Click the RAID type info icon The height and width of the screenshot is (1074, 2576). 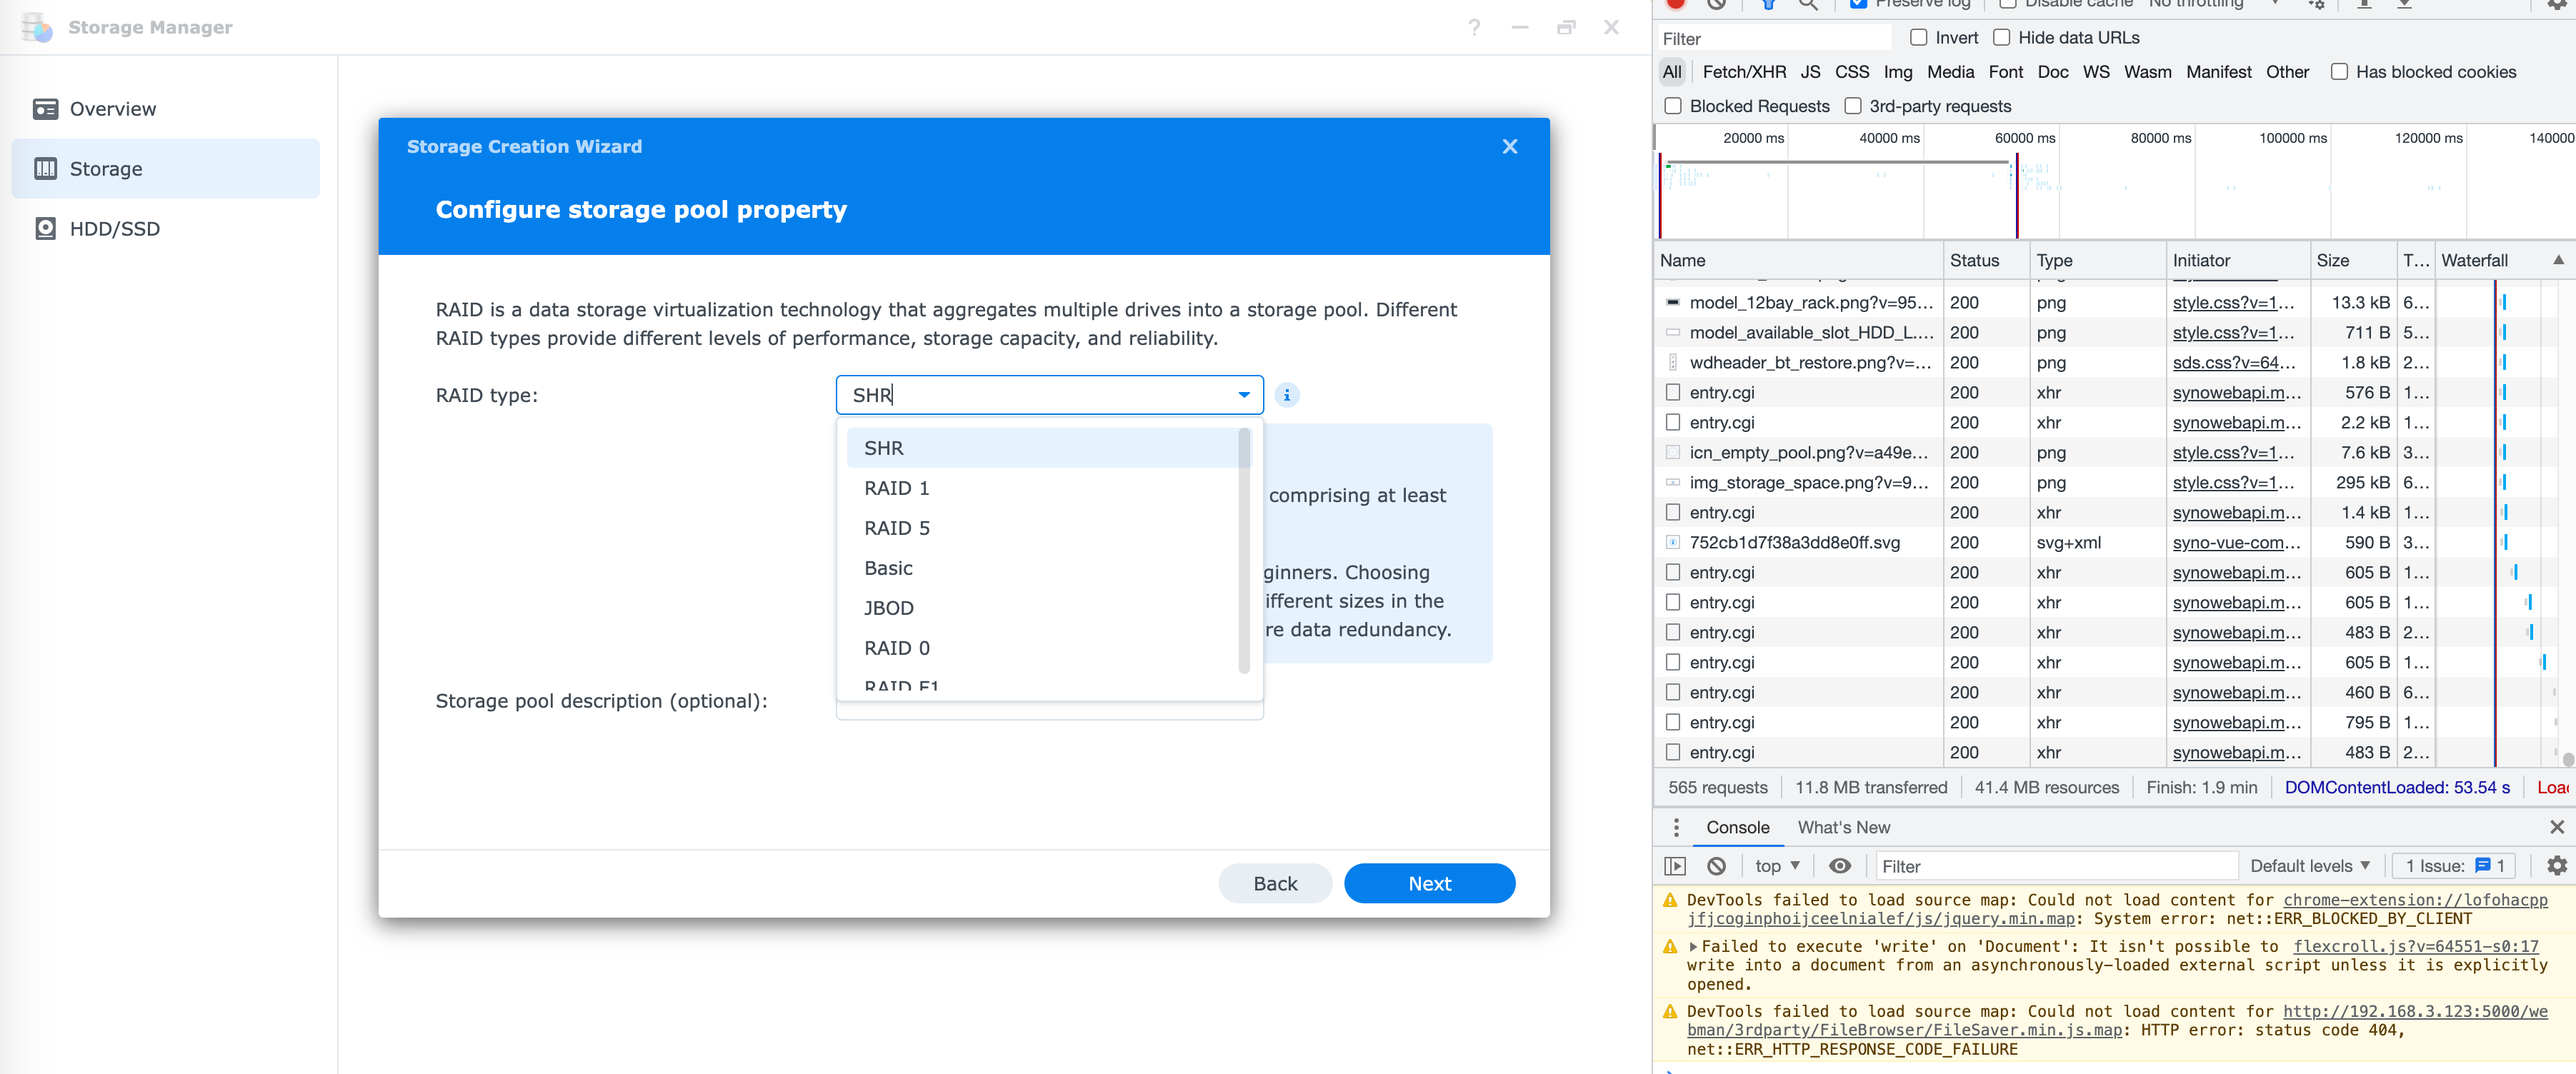(x=1286, y=395)
